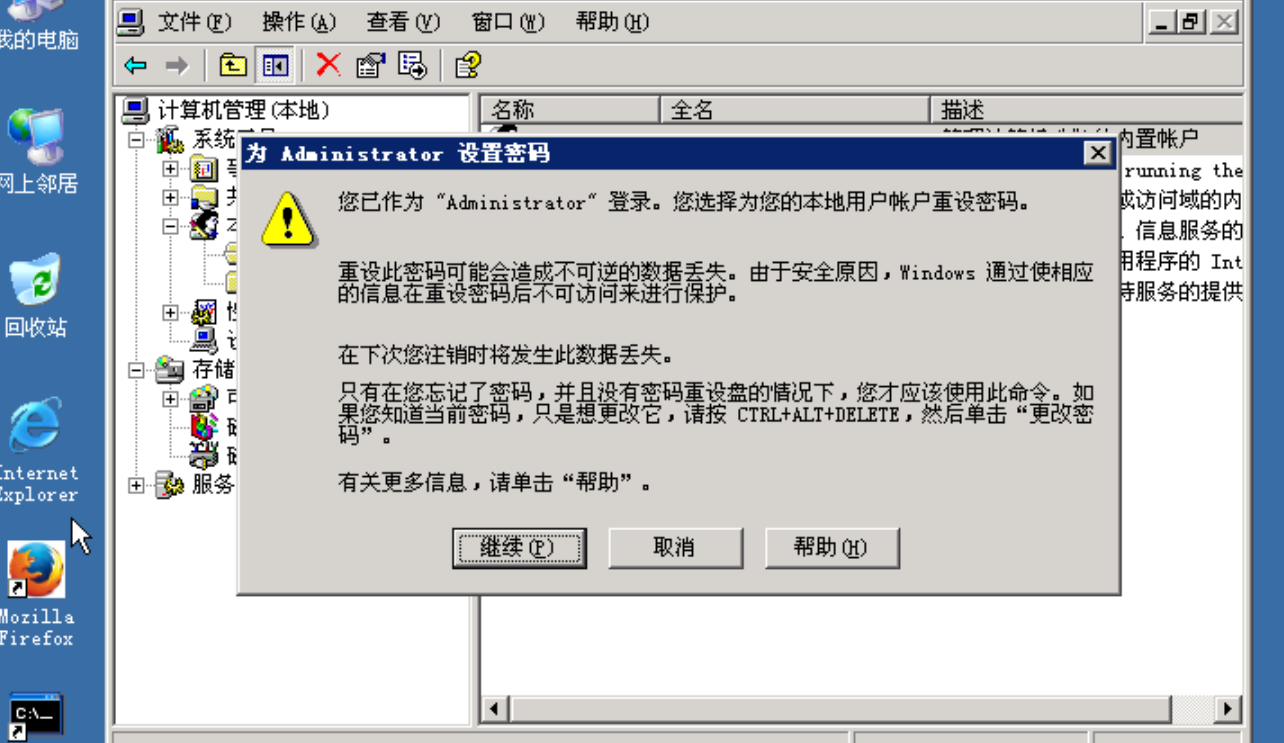1284x743 pixels.
Task: Open the Properties toolbar icon
Action: (x=370, y=66)
